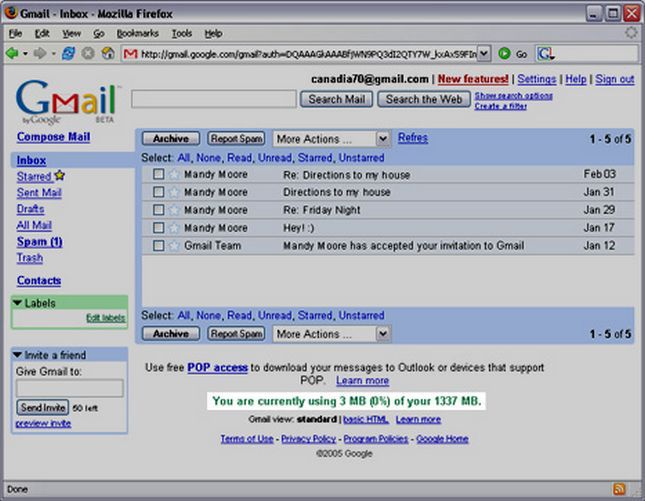Star the Gmail Team message
The image size is (645, 501).
[174, 246]
